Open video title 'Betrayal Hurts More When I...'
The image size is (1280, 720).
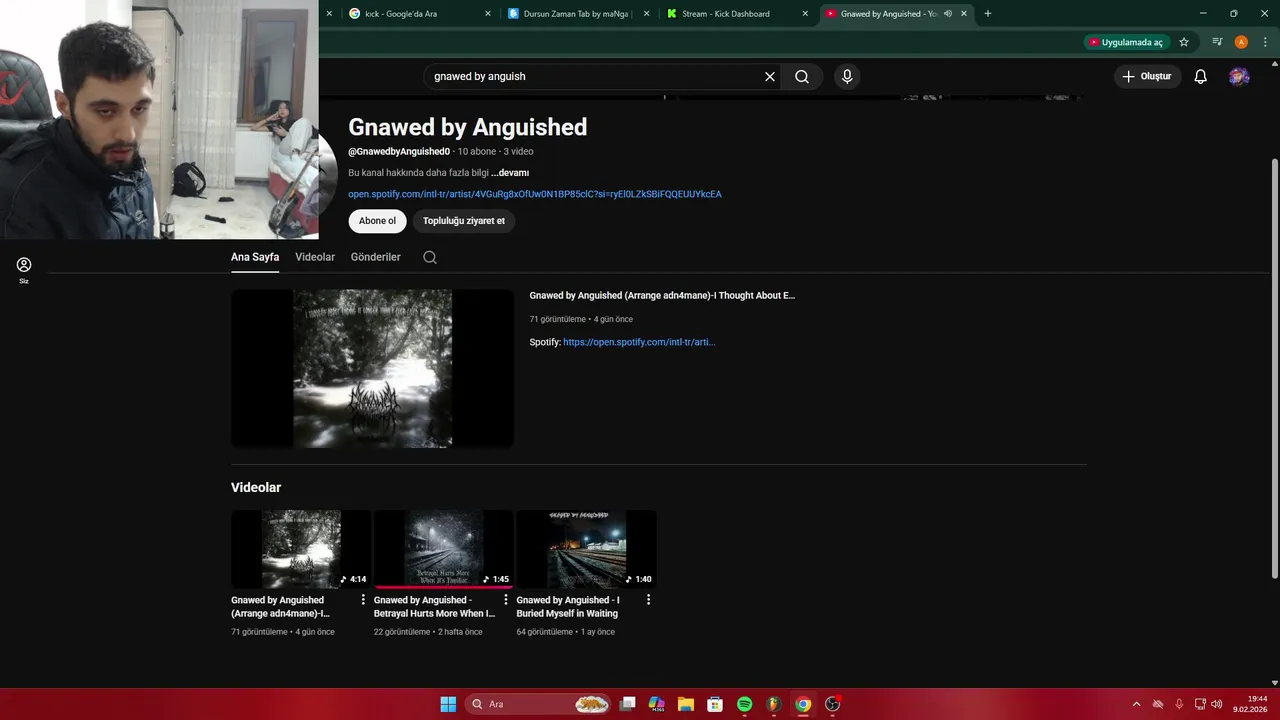[434, 607]
